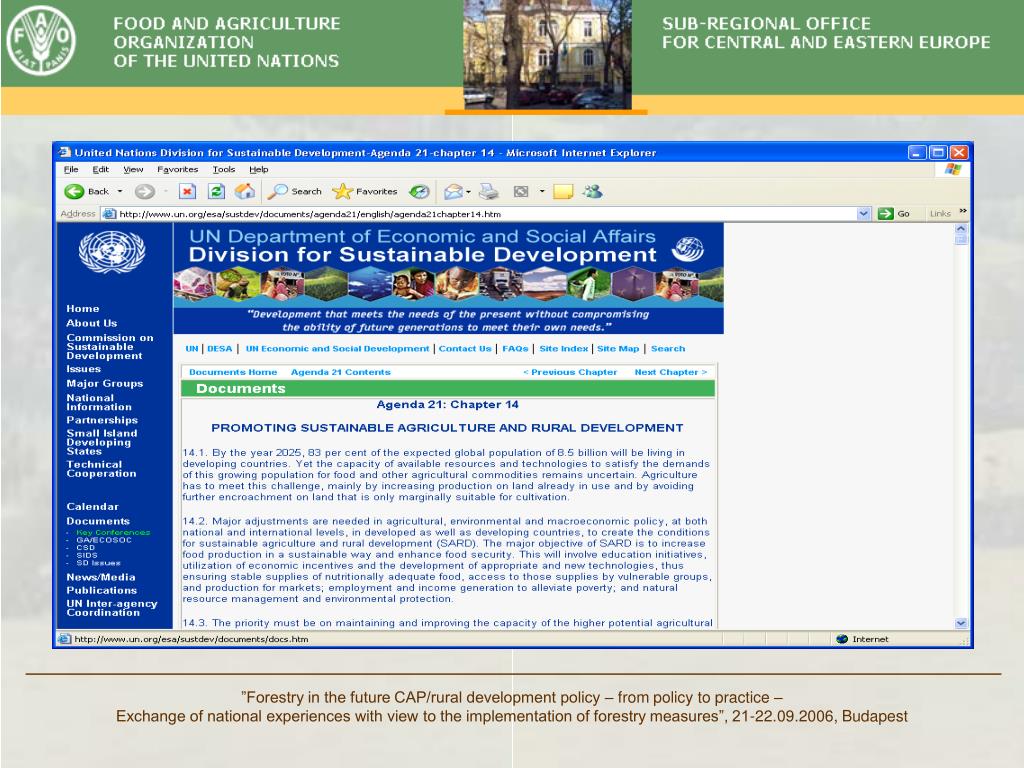Click inside the Address URL field
The width and height of the screenshot is (1024, 768).
487,214
